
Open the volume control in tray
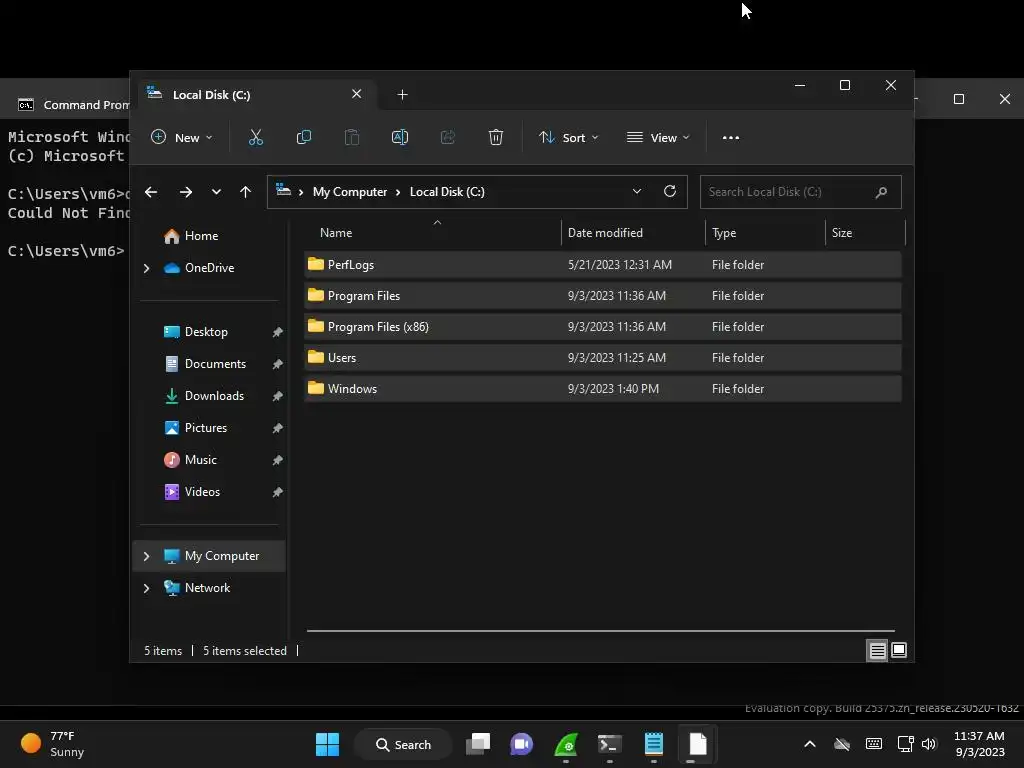[929, 744]
